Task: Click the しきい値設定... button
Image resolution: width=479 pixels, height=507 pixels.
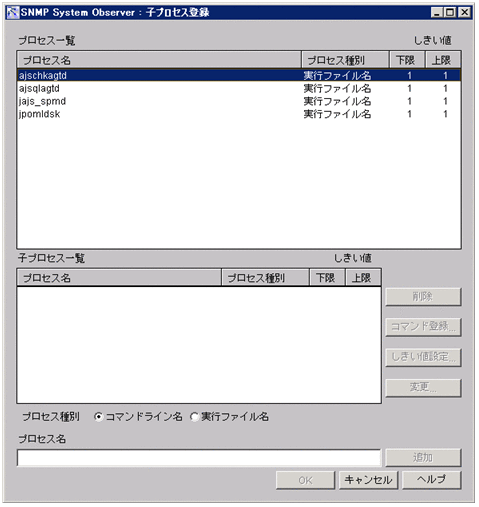Action: 423,357
